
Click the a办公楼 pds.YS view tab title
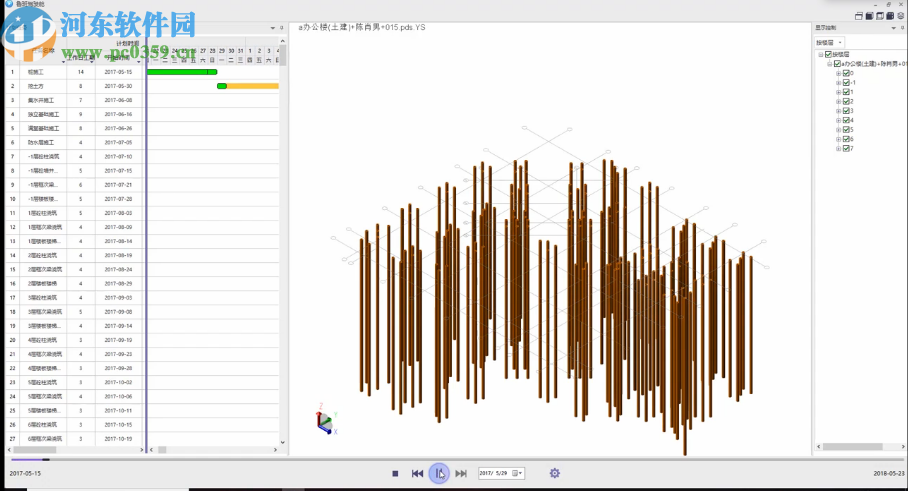point(362,27)
